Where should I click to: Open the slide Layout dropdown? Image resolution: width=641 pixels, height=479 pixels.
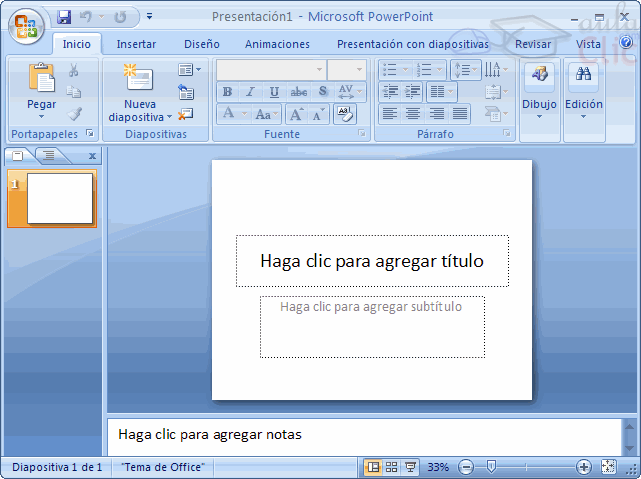189,70
